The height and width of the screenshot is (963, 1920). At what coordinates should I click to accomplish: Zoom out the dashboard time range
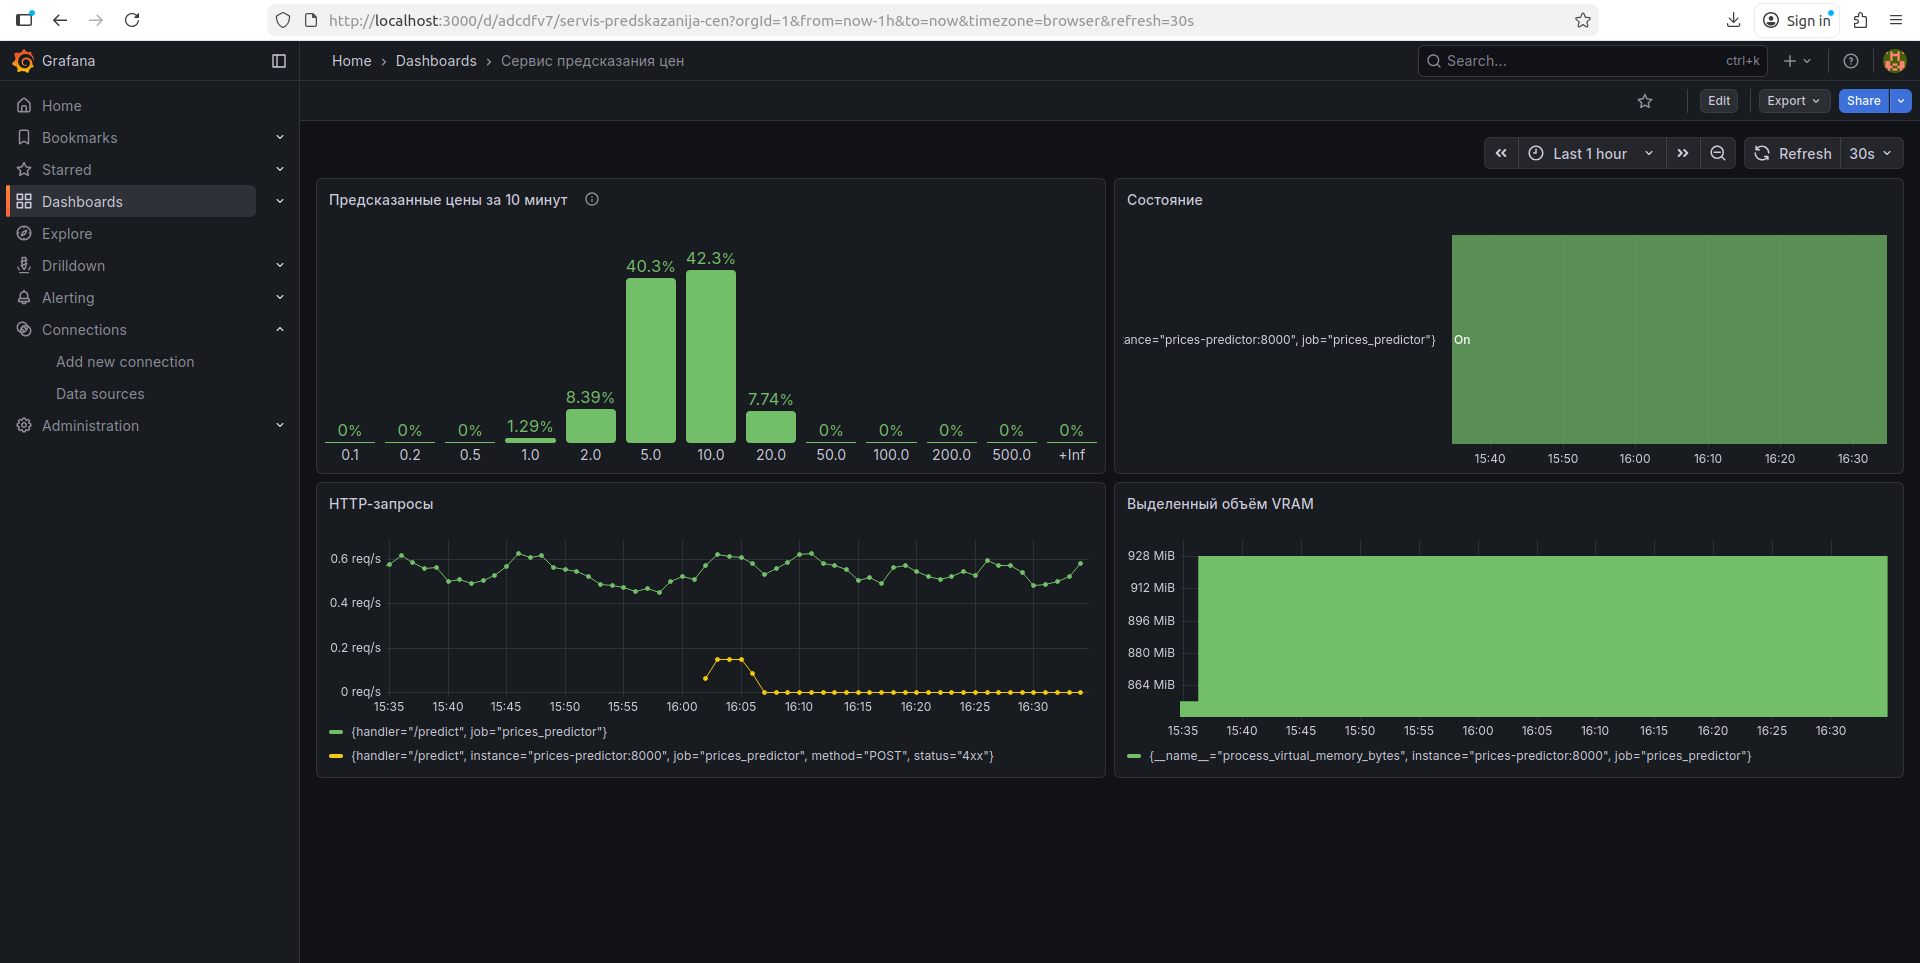click(1718, 153)
